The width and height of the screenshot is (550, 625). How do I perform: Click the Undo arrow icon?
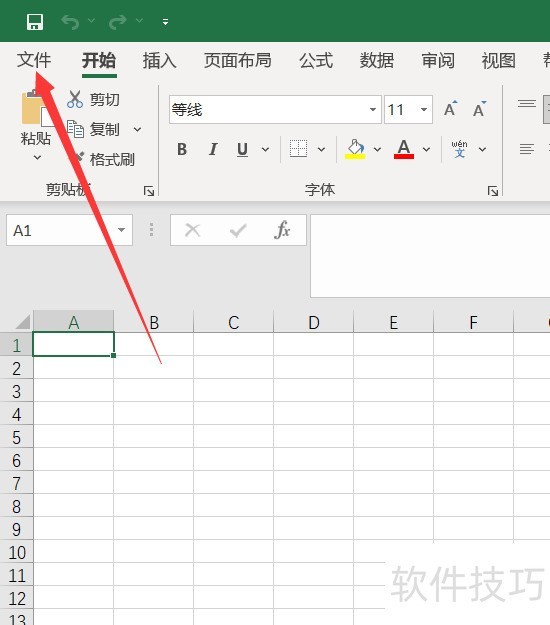click(70, 22)
